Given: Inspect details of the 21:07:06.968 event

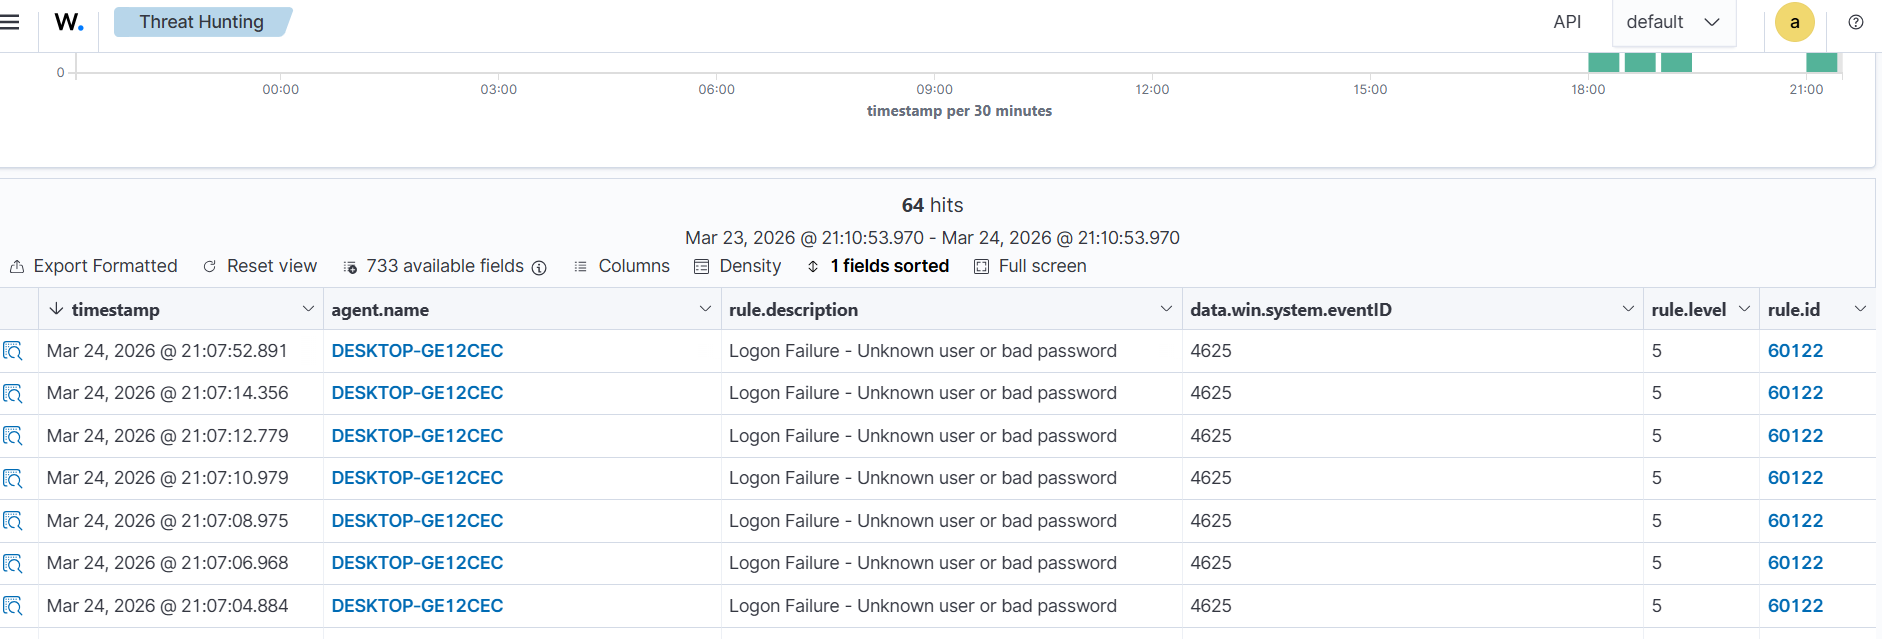Looking at the screenshot, I should point(13,563).
